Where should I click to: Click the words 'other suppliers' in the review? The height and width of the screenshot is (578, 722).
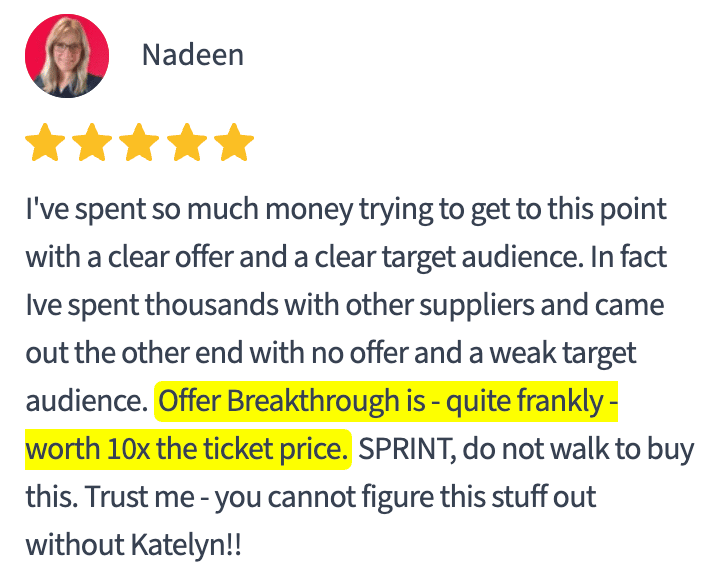click(x=440, y=305)
